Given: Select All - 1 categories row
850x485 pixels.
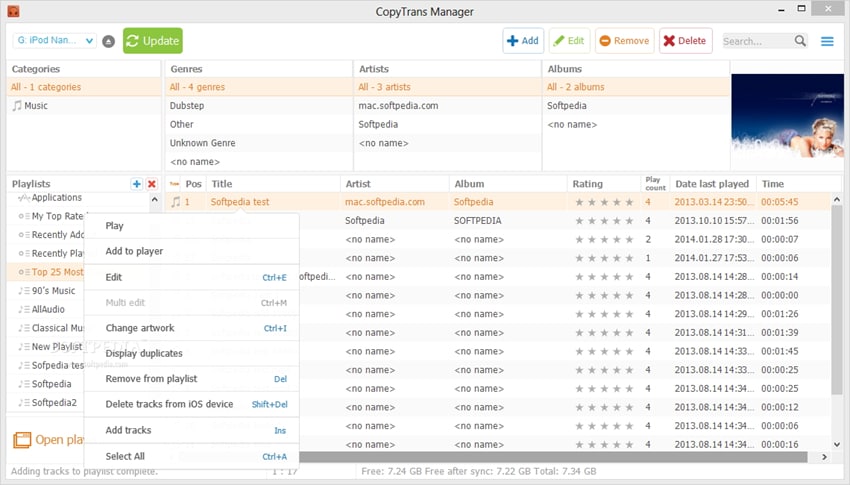Looking at the screenshot, I should 84,87.
